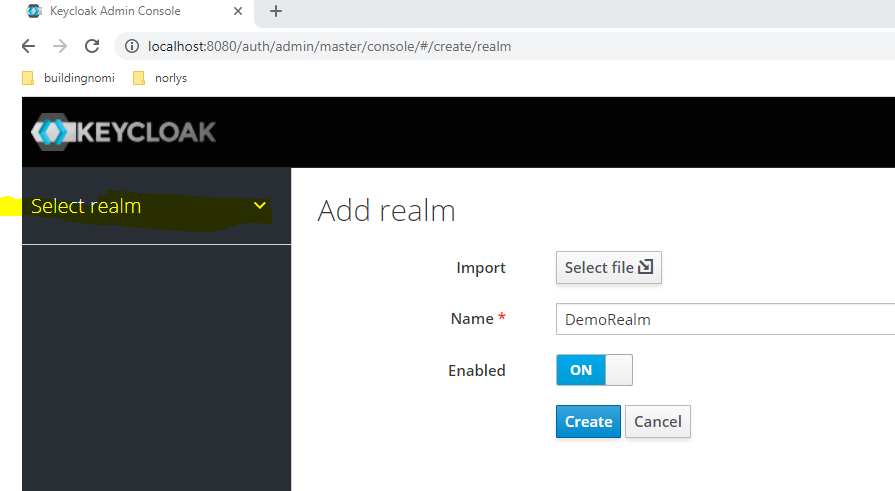This screenshot has width=895, height=491.
Task: Click the Create button
Action: (x=588, y=422)
